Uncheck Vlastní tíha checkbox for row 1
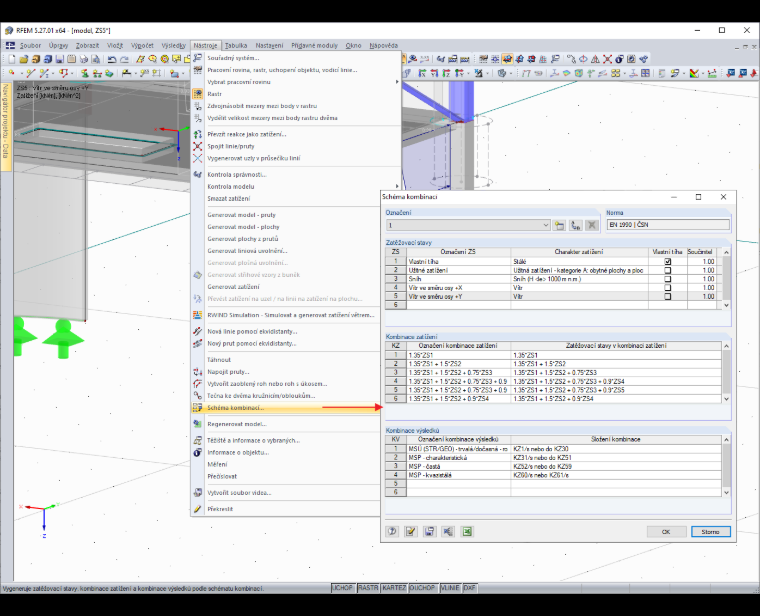 [x=667, y=261]
